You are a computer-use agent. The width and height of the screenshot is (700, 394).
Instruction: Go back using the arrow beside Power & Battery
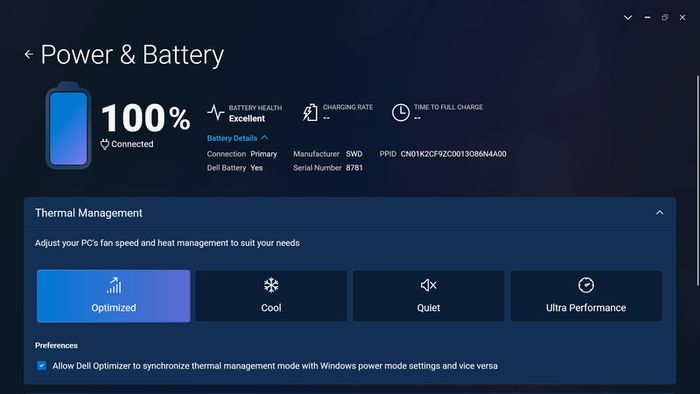tap(29, 54)
